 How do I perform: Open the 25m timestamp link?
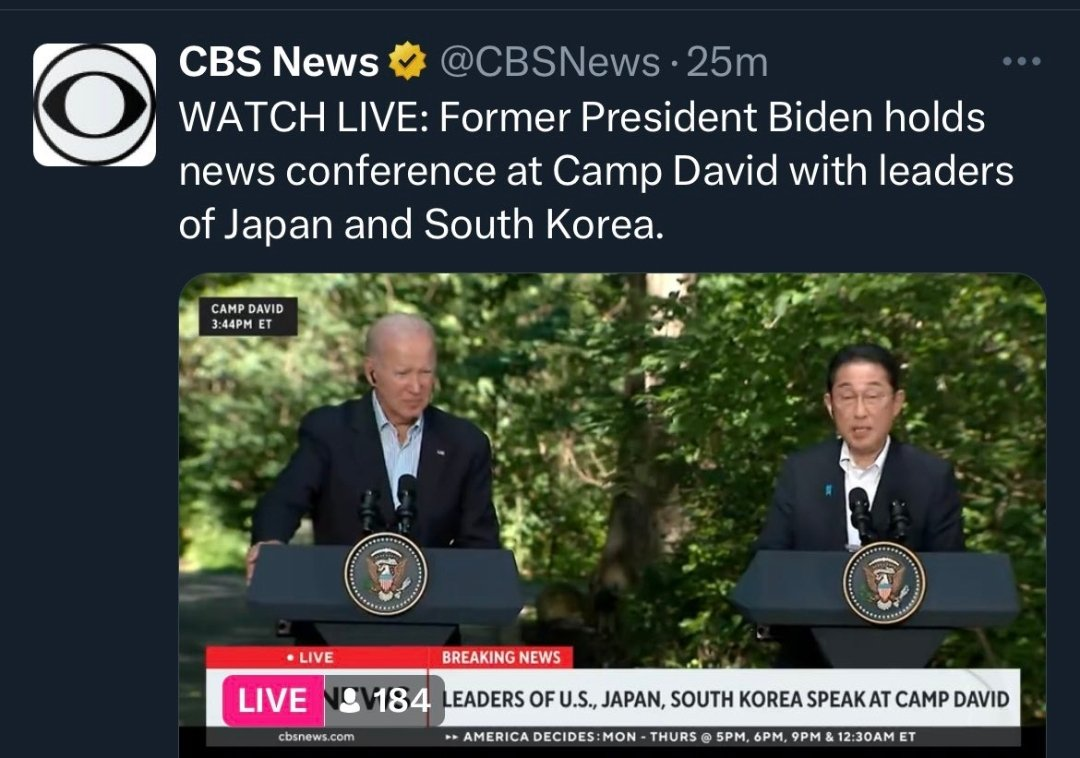click(x=727, y=62)
